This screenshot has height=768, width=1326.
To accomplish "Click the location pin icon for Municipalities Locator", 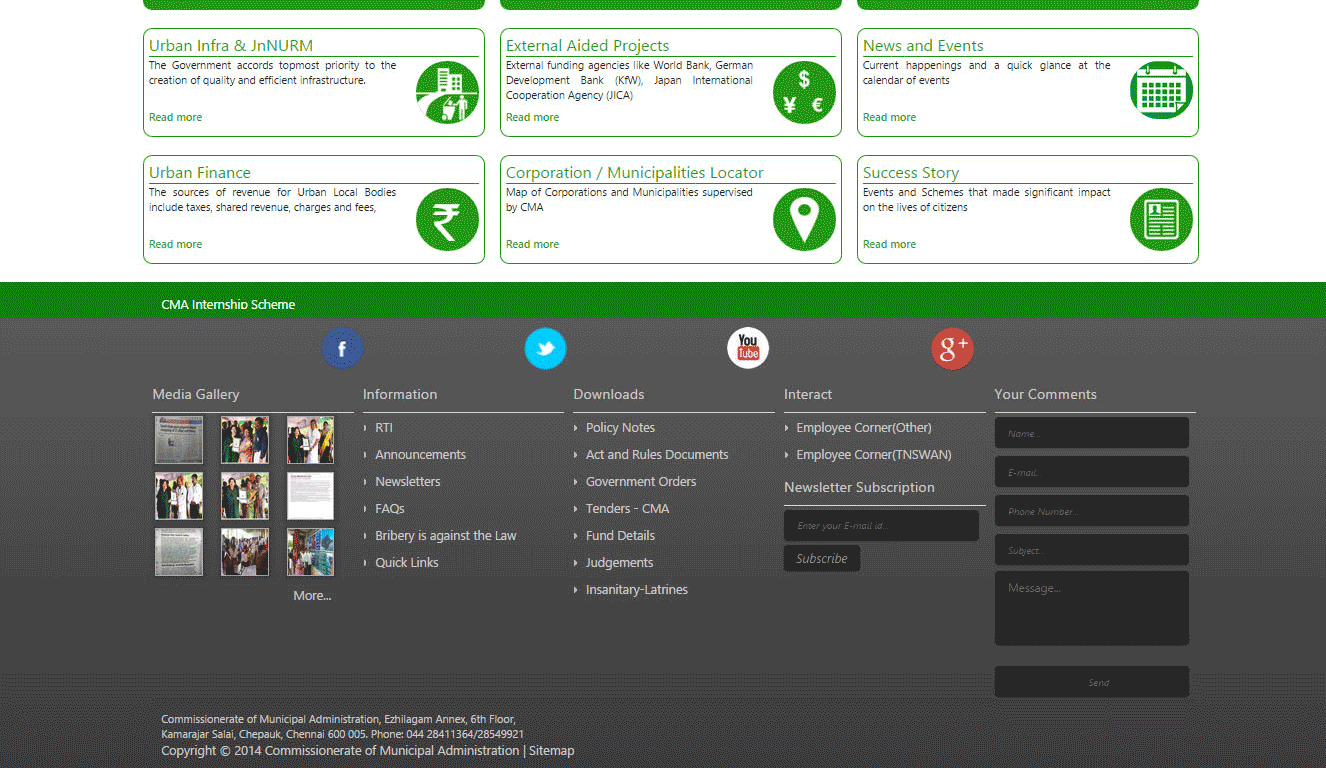I will (804, 220).
